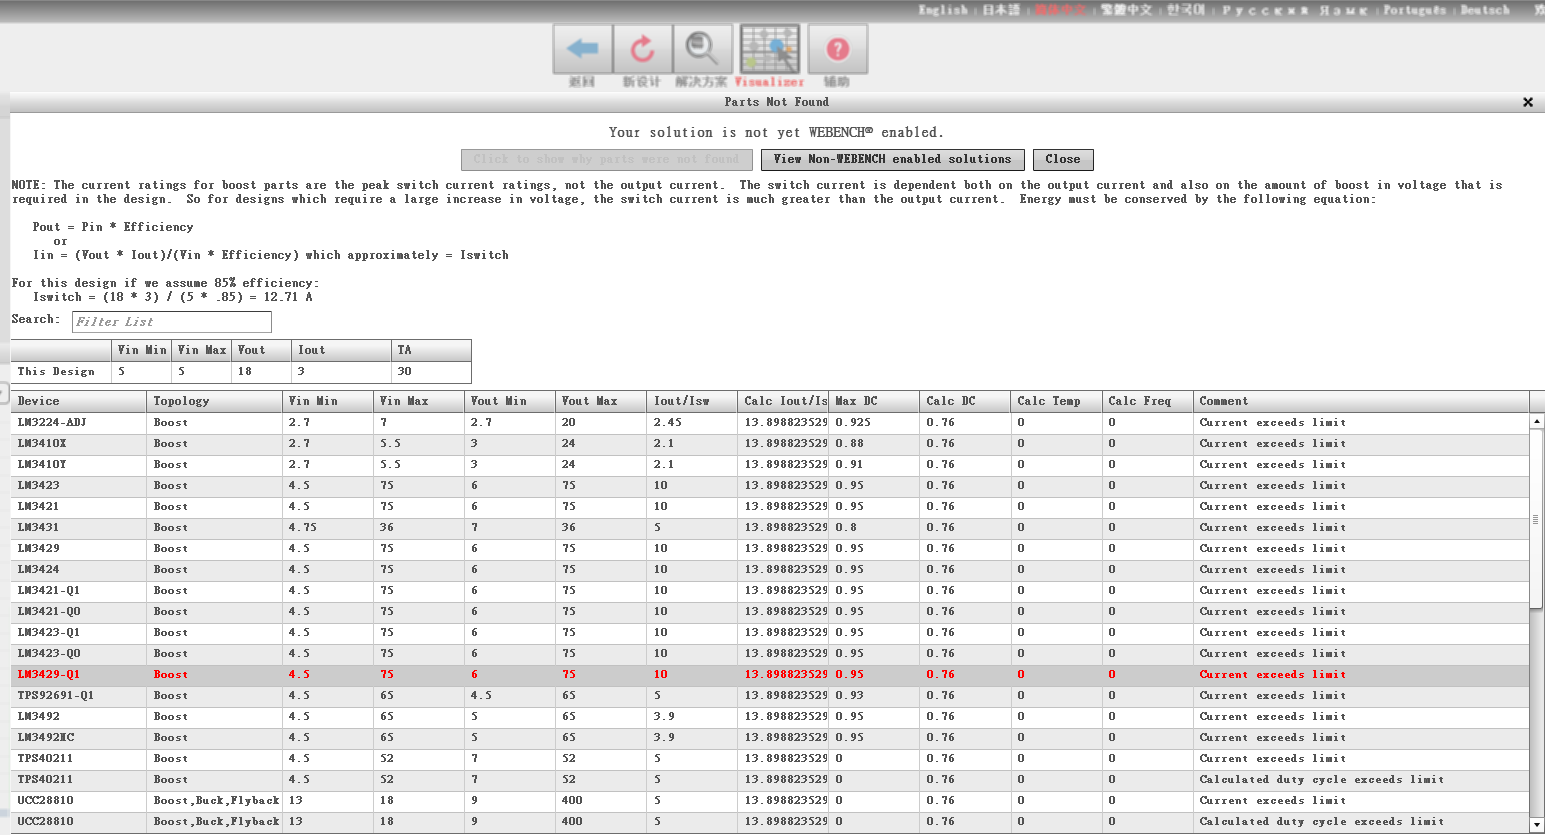Image resolution: width=1545 pixels, height=835 pixels.
Task: Sort table by Calc Freq column header
Action: [1147, 401]
